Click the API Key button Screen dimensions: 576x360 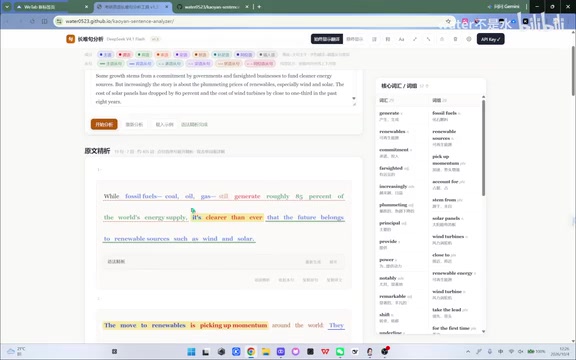coord(490,39)
